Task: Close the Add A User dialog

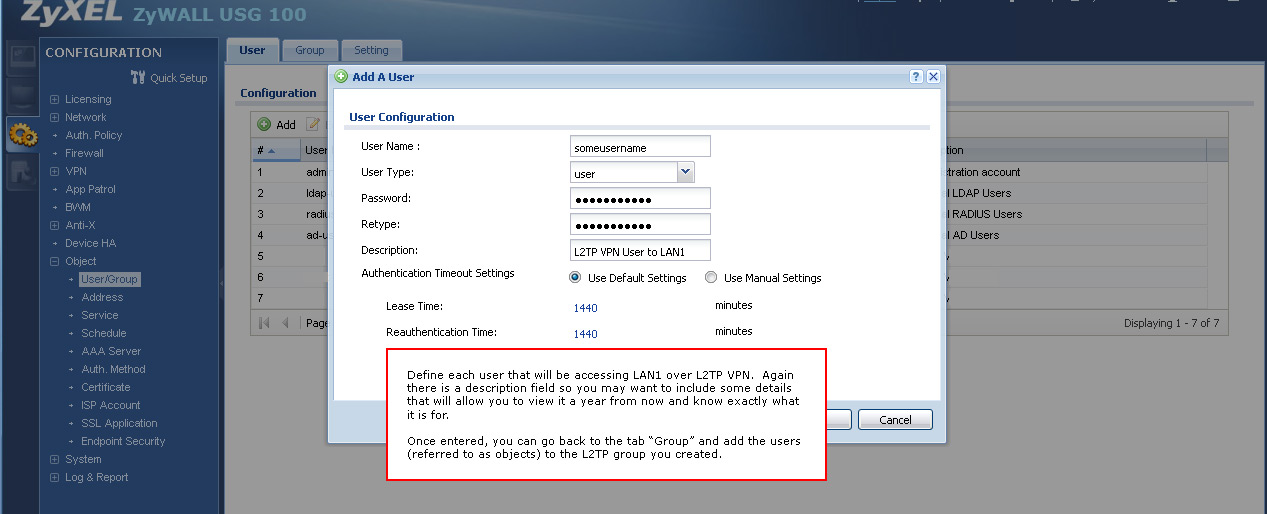Action: [x=932, y=76]
